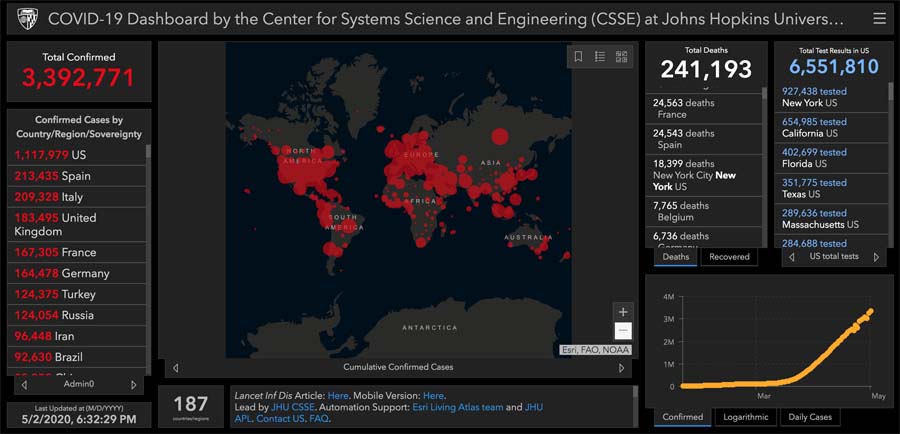The width and height of the screenshot is (900, 434).
Task: Select the 24,543 deaths Spain entry
Action: [704, 139]
